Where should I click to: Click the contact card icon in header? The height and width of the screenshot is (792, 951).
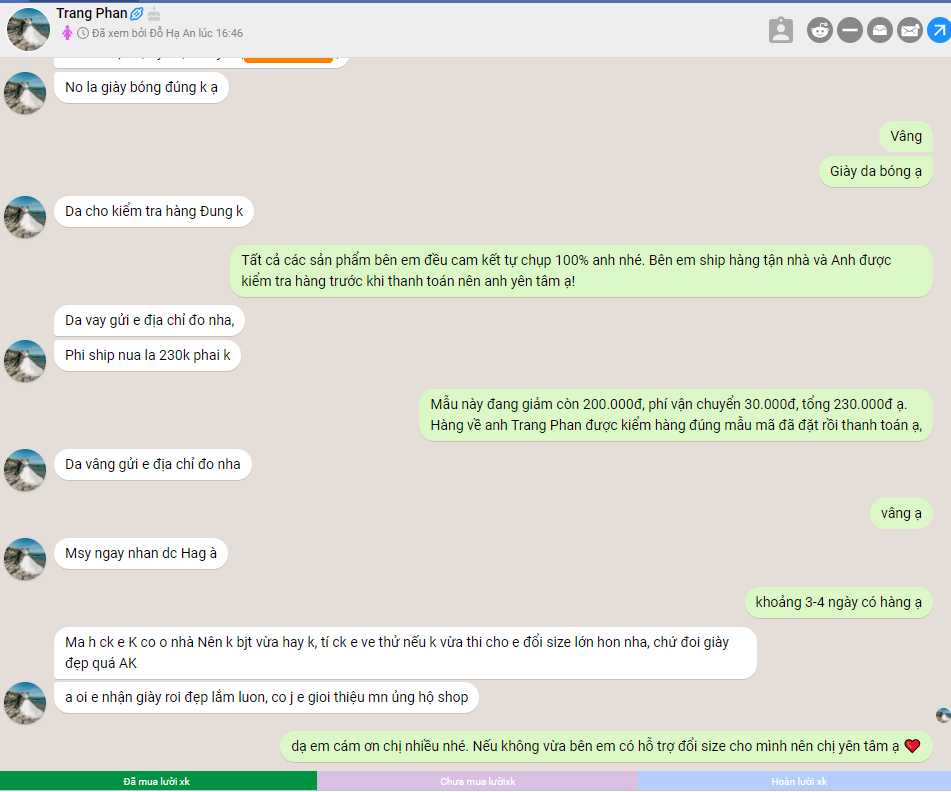[781, 31]
